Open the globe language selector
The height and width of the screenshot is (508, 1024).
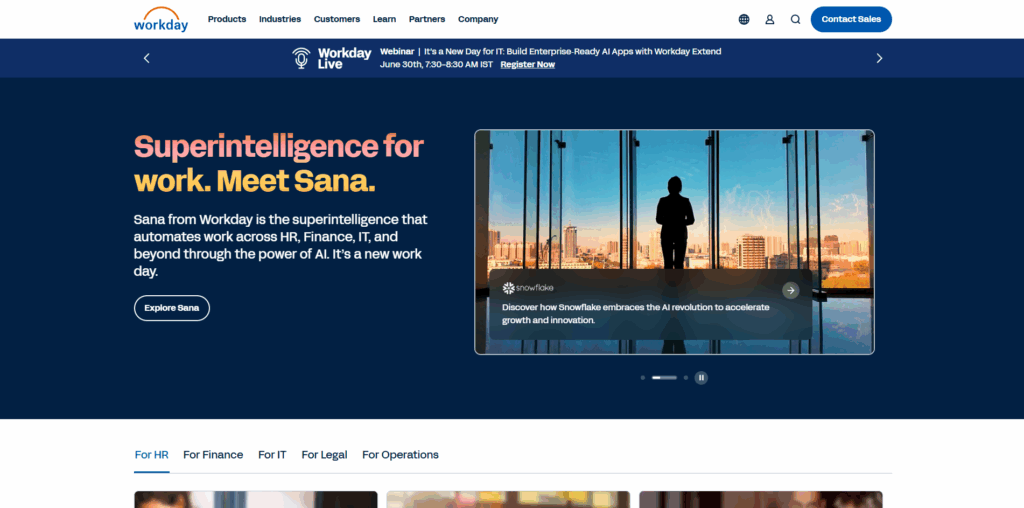point(744,20)
